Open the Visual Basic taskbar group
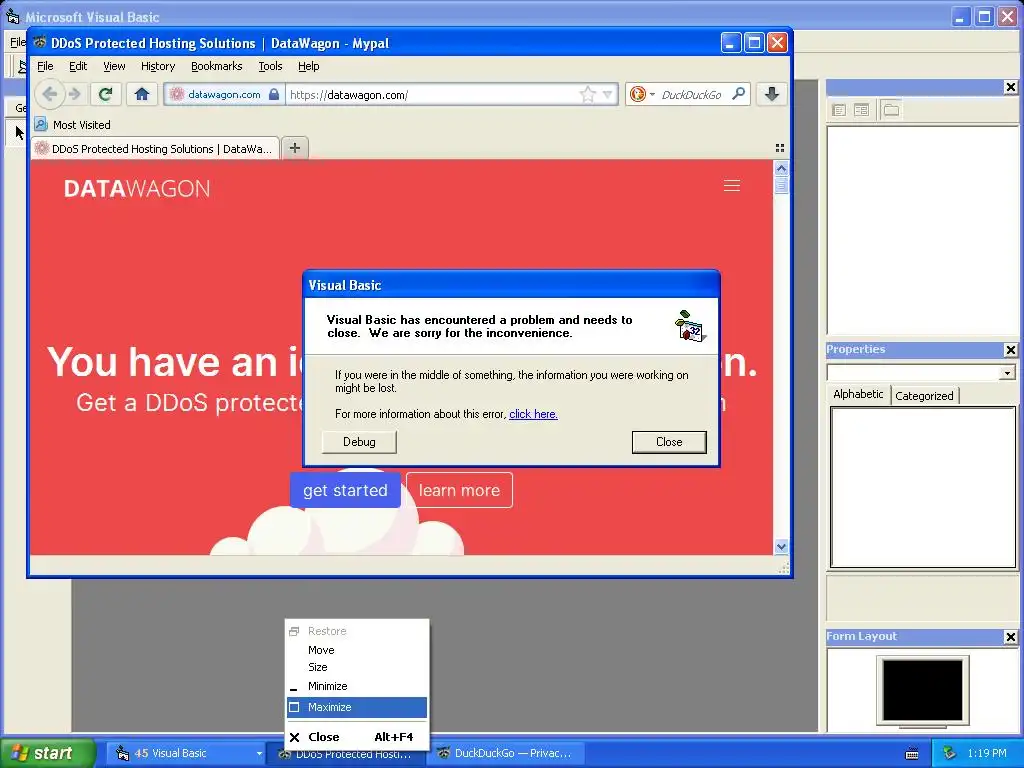The image size is (1024, 768). pyautogui.click(x=186, y=753)
